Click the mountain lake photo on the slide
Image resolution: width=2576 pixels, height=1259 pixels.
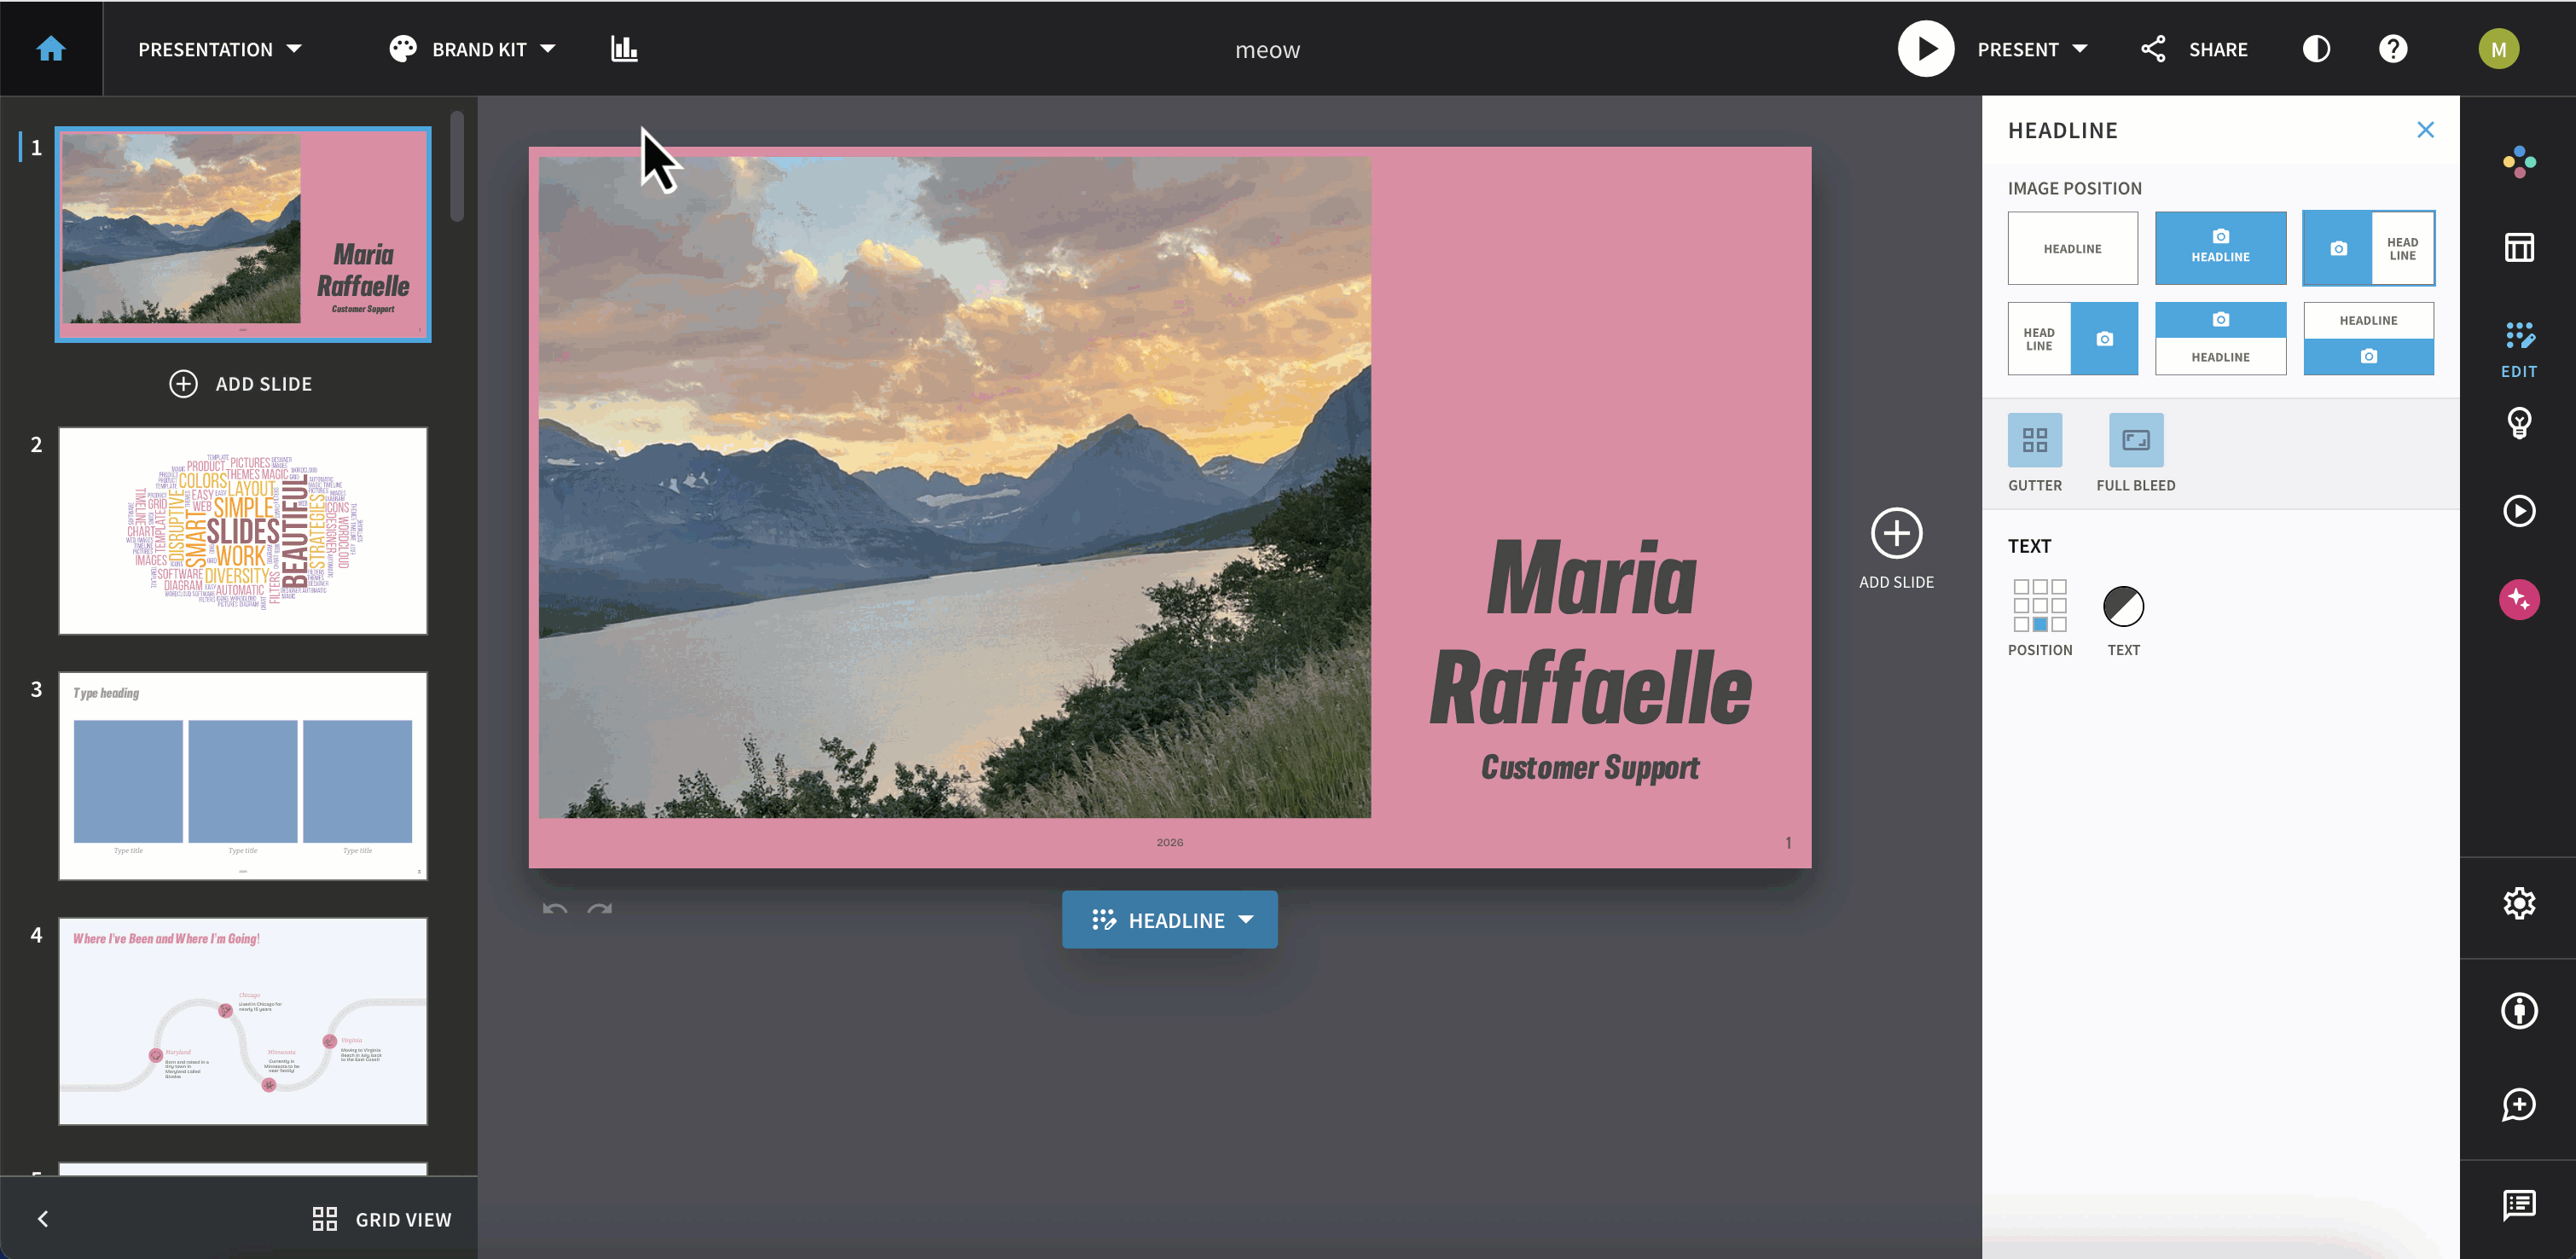954,487
